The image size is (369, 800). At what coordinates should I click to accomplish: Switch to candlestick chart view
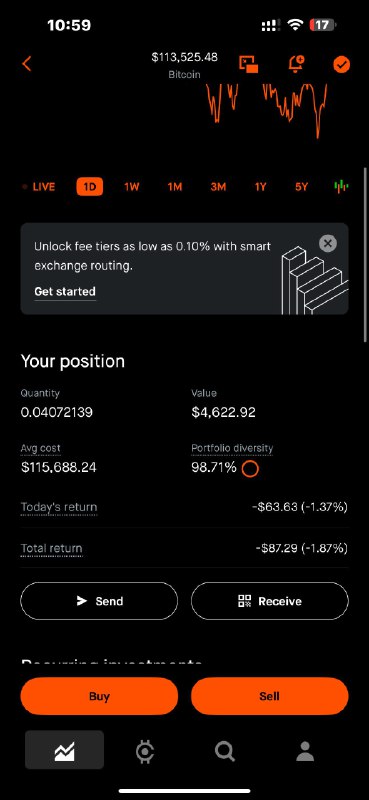[x=341, y=186]
